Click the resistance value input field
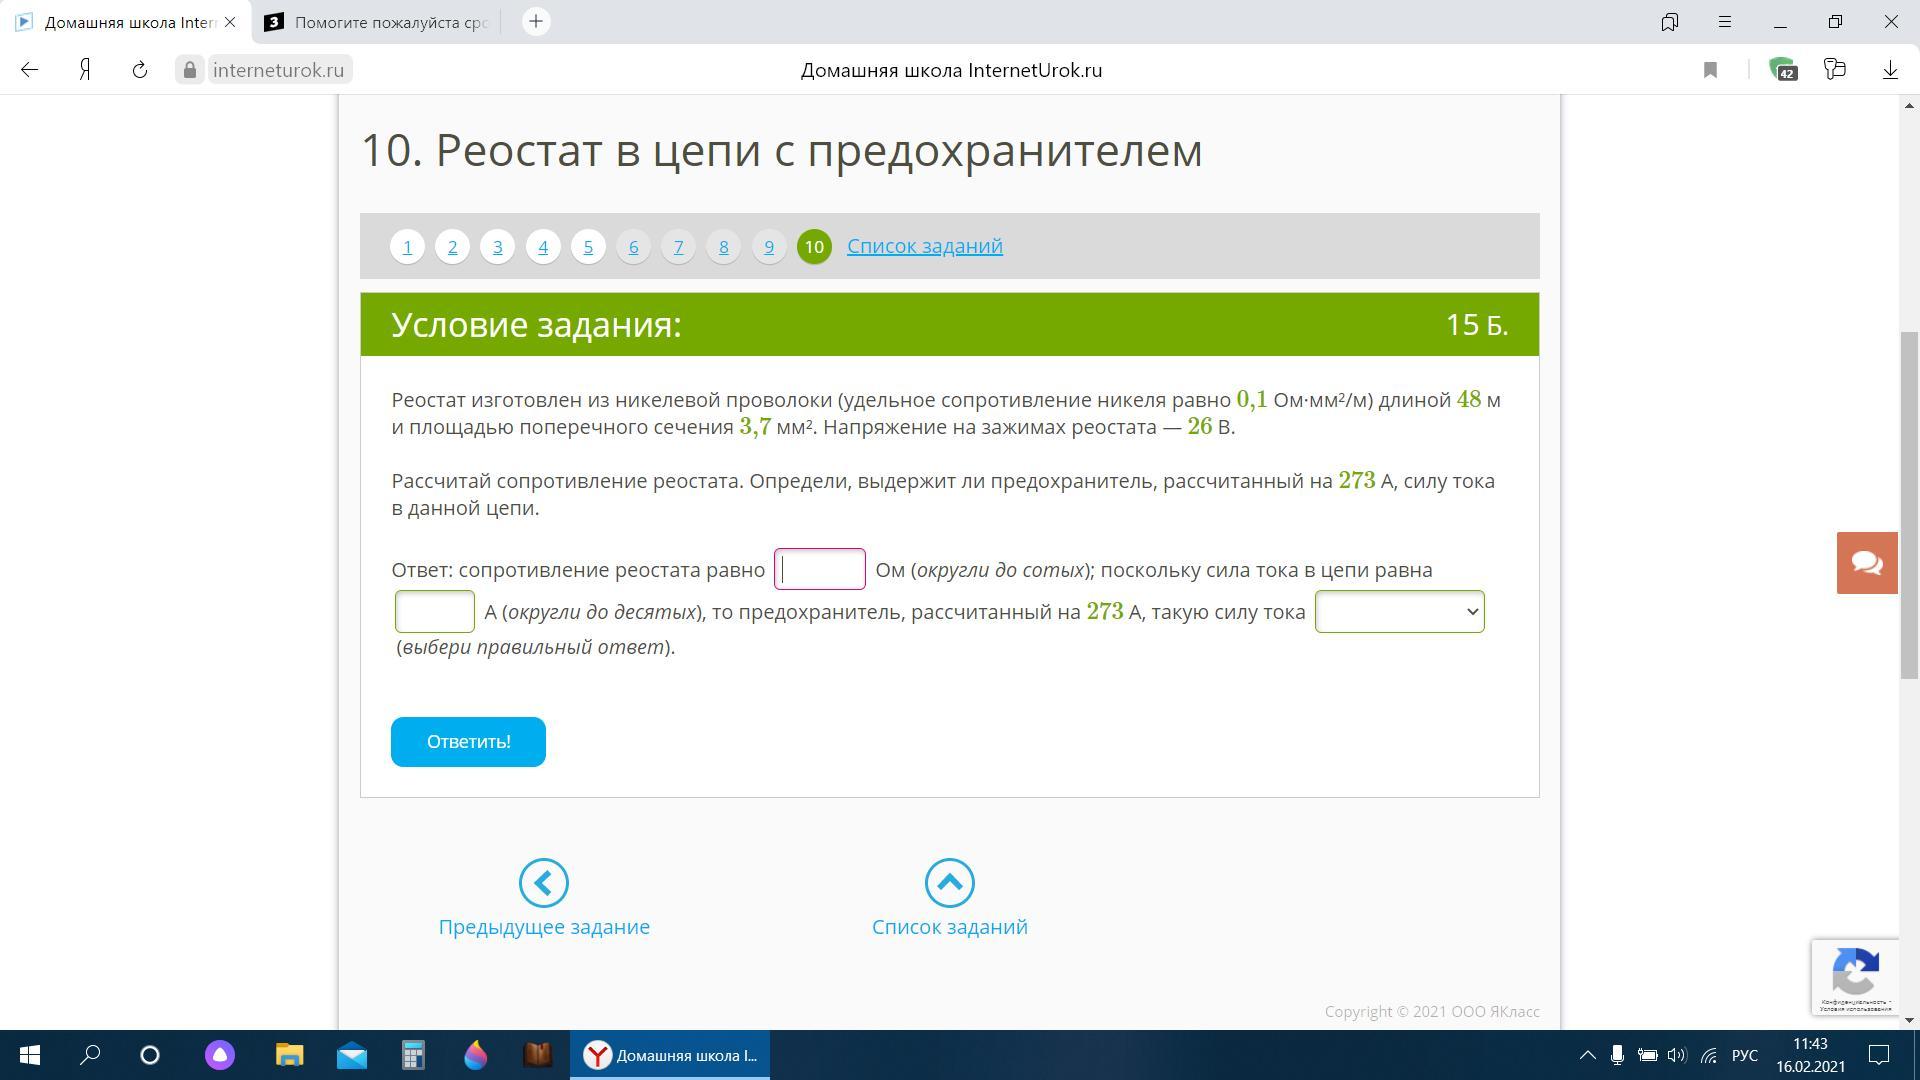 click(x=819, y=570)
